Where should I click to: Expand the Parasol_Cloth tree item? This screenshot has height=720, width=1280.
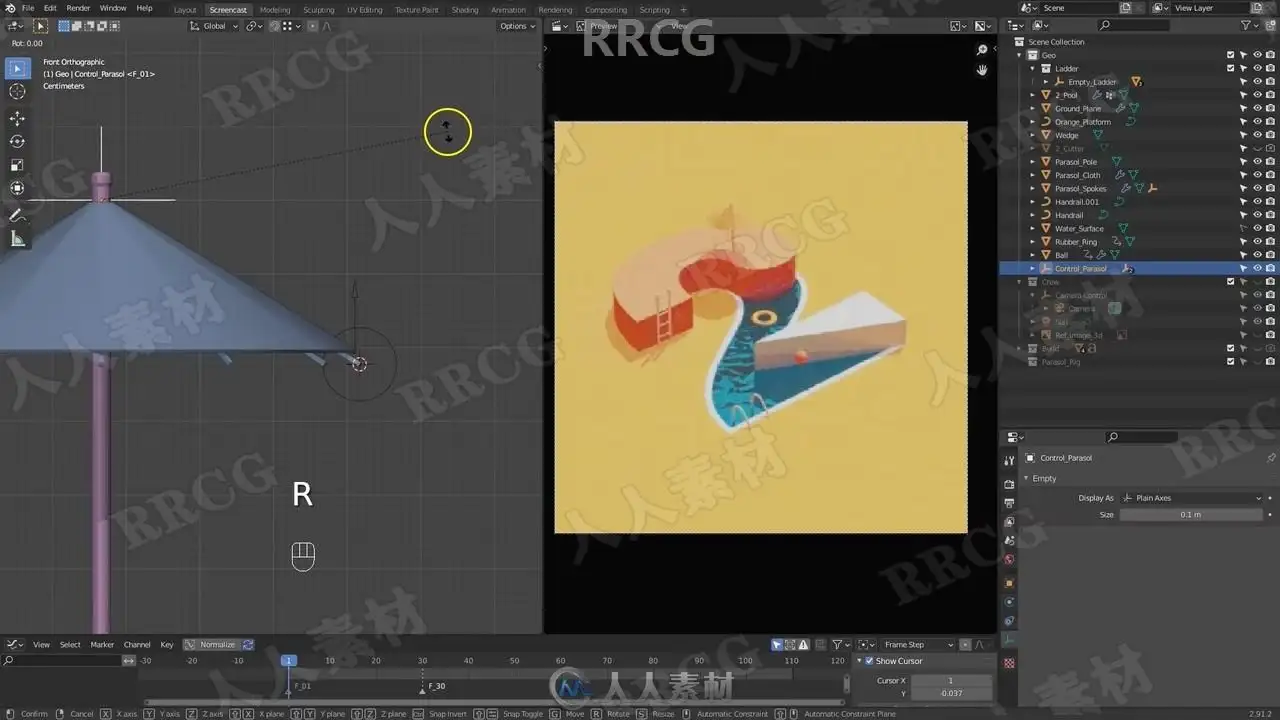click(x=1033, y=175)
